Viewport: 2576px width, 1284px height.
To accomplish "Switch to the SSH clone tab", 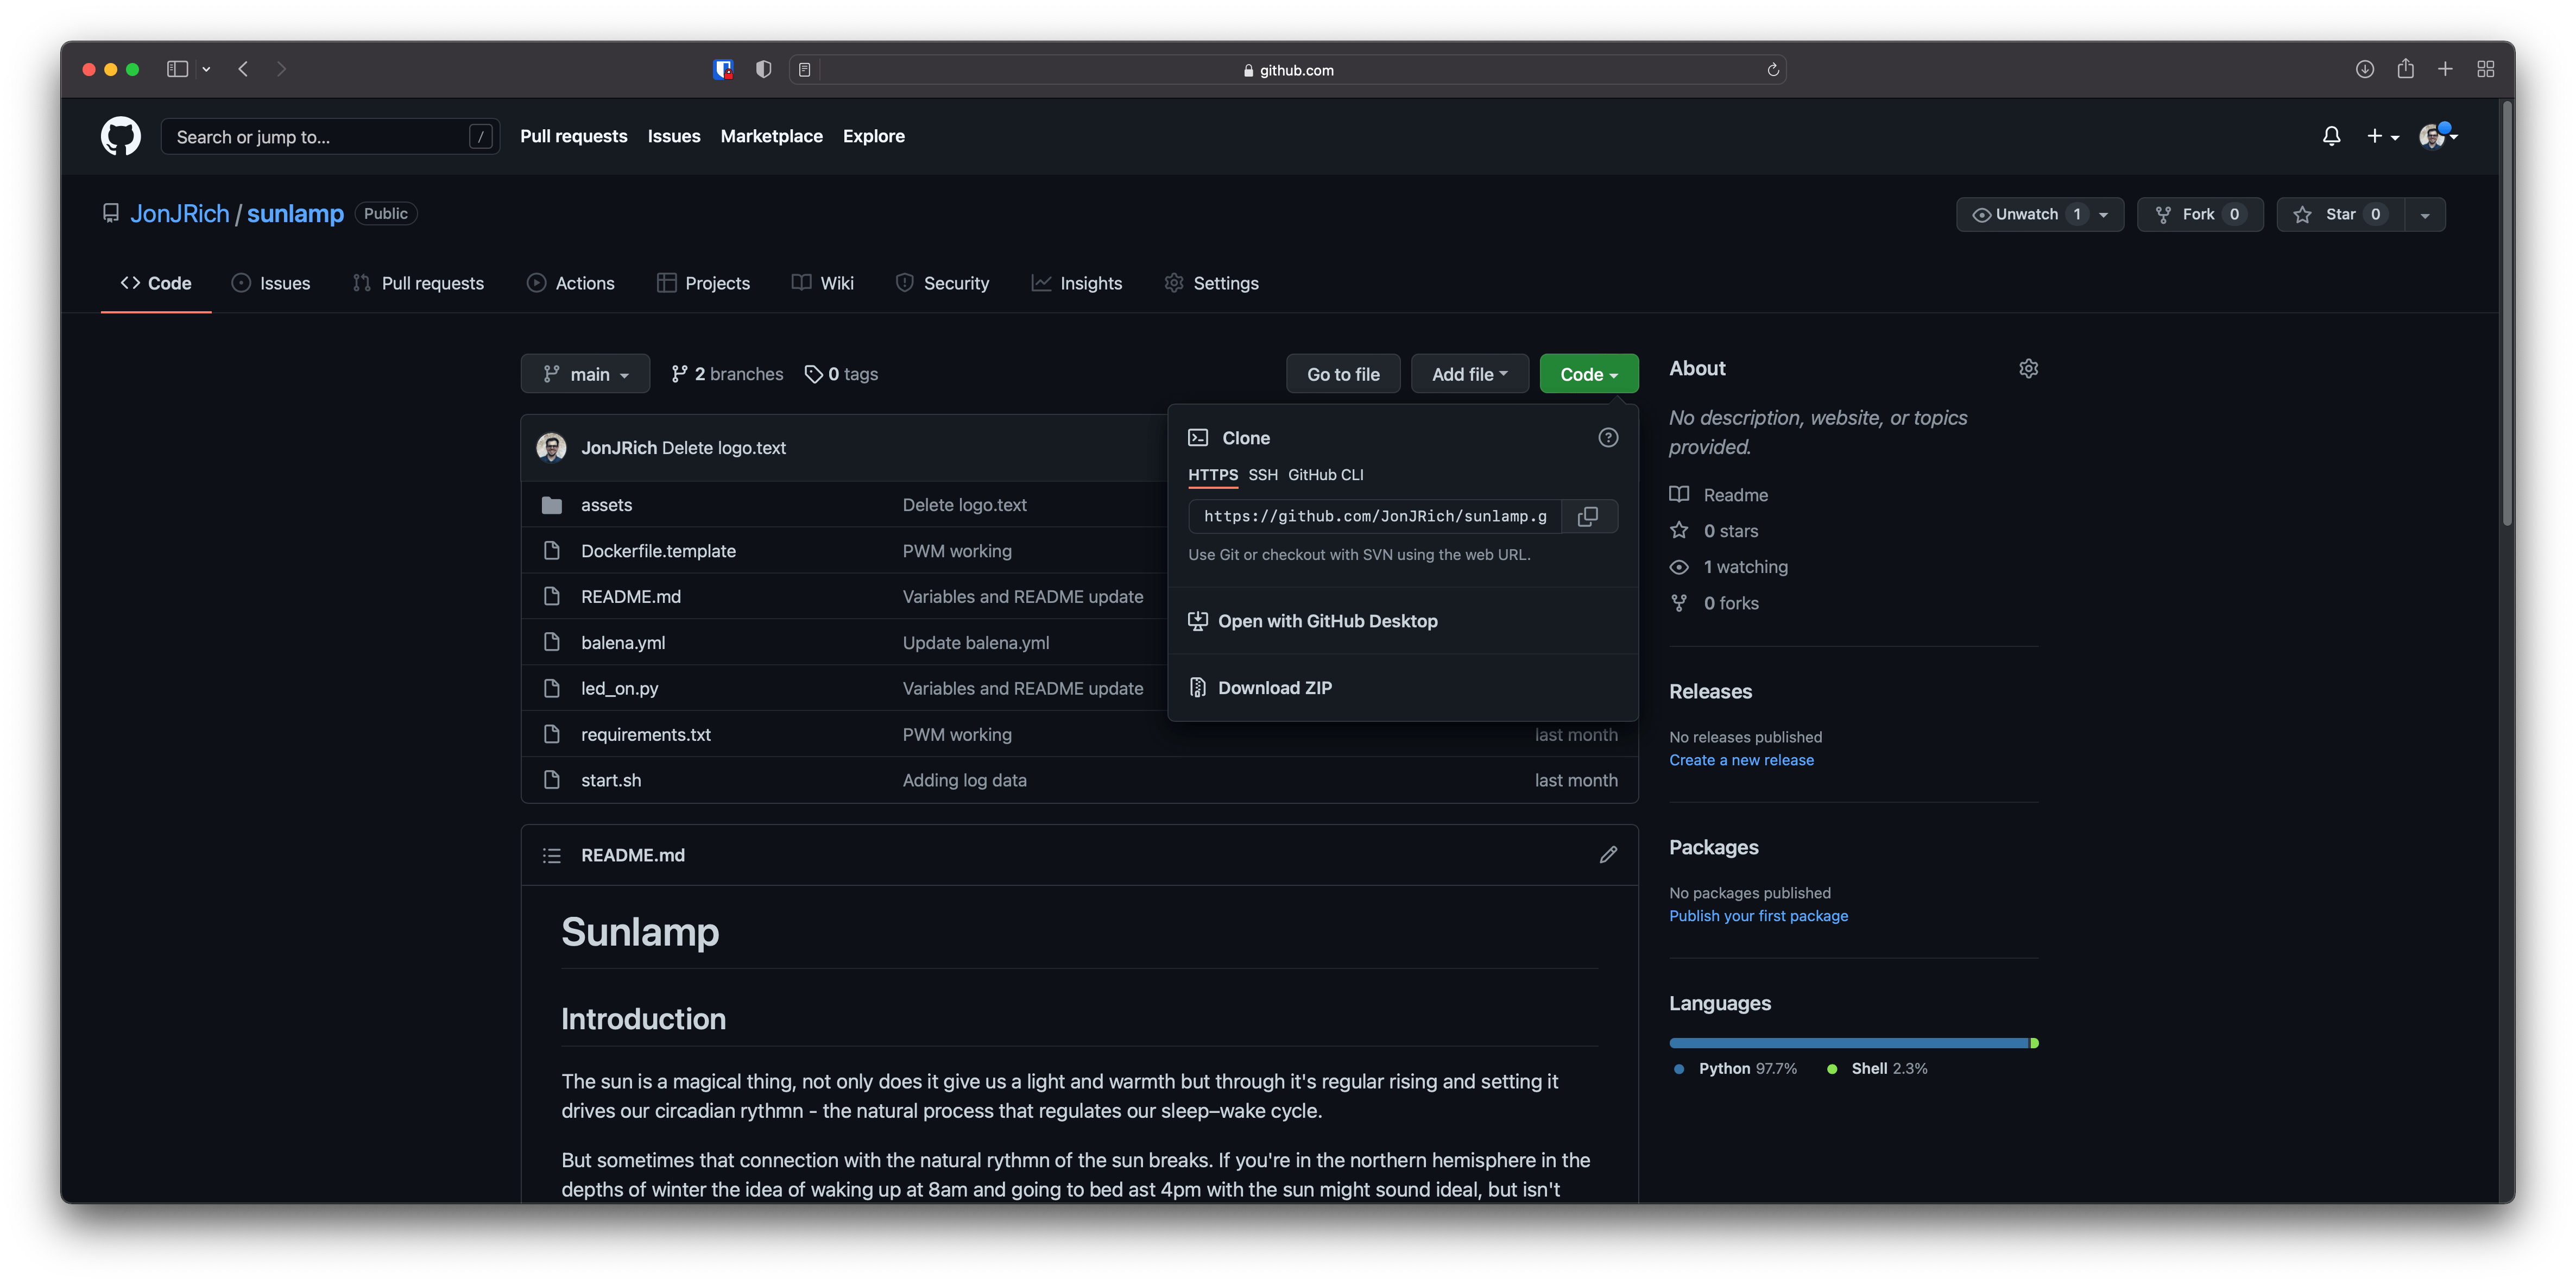I will tap(1262, 475).
